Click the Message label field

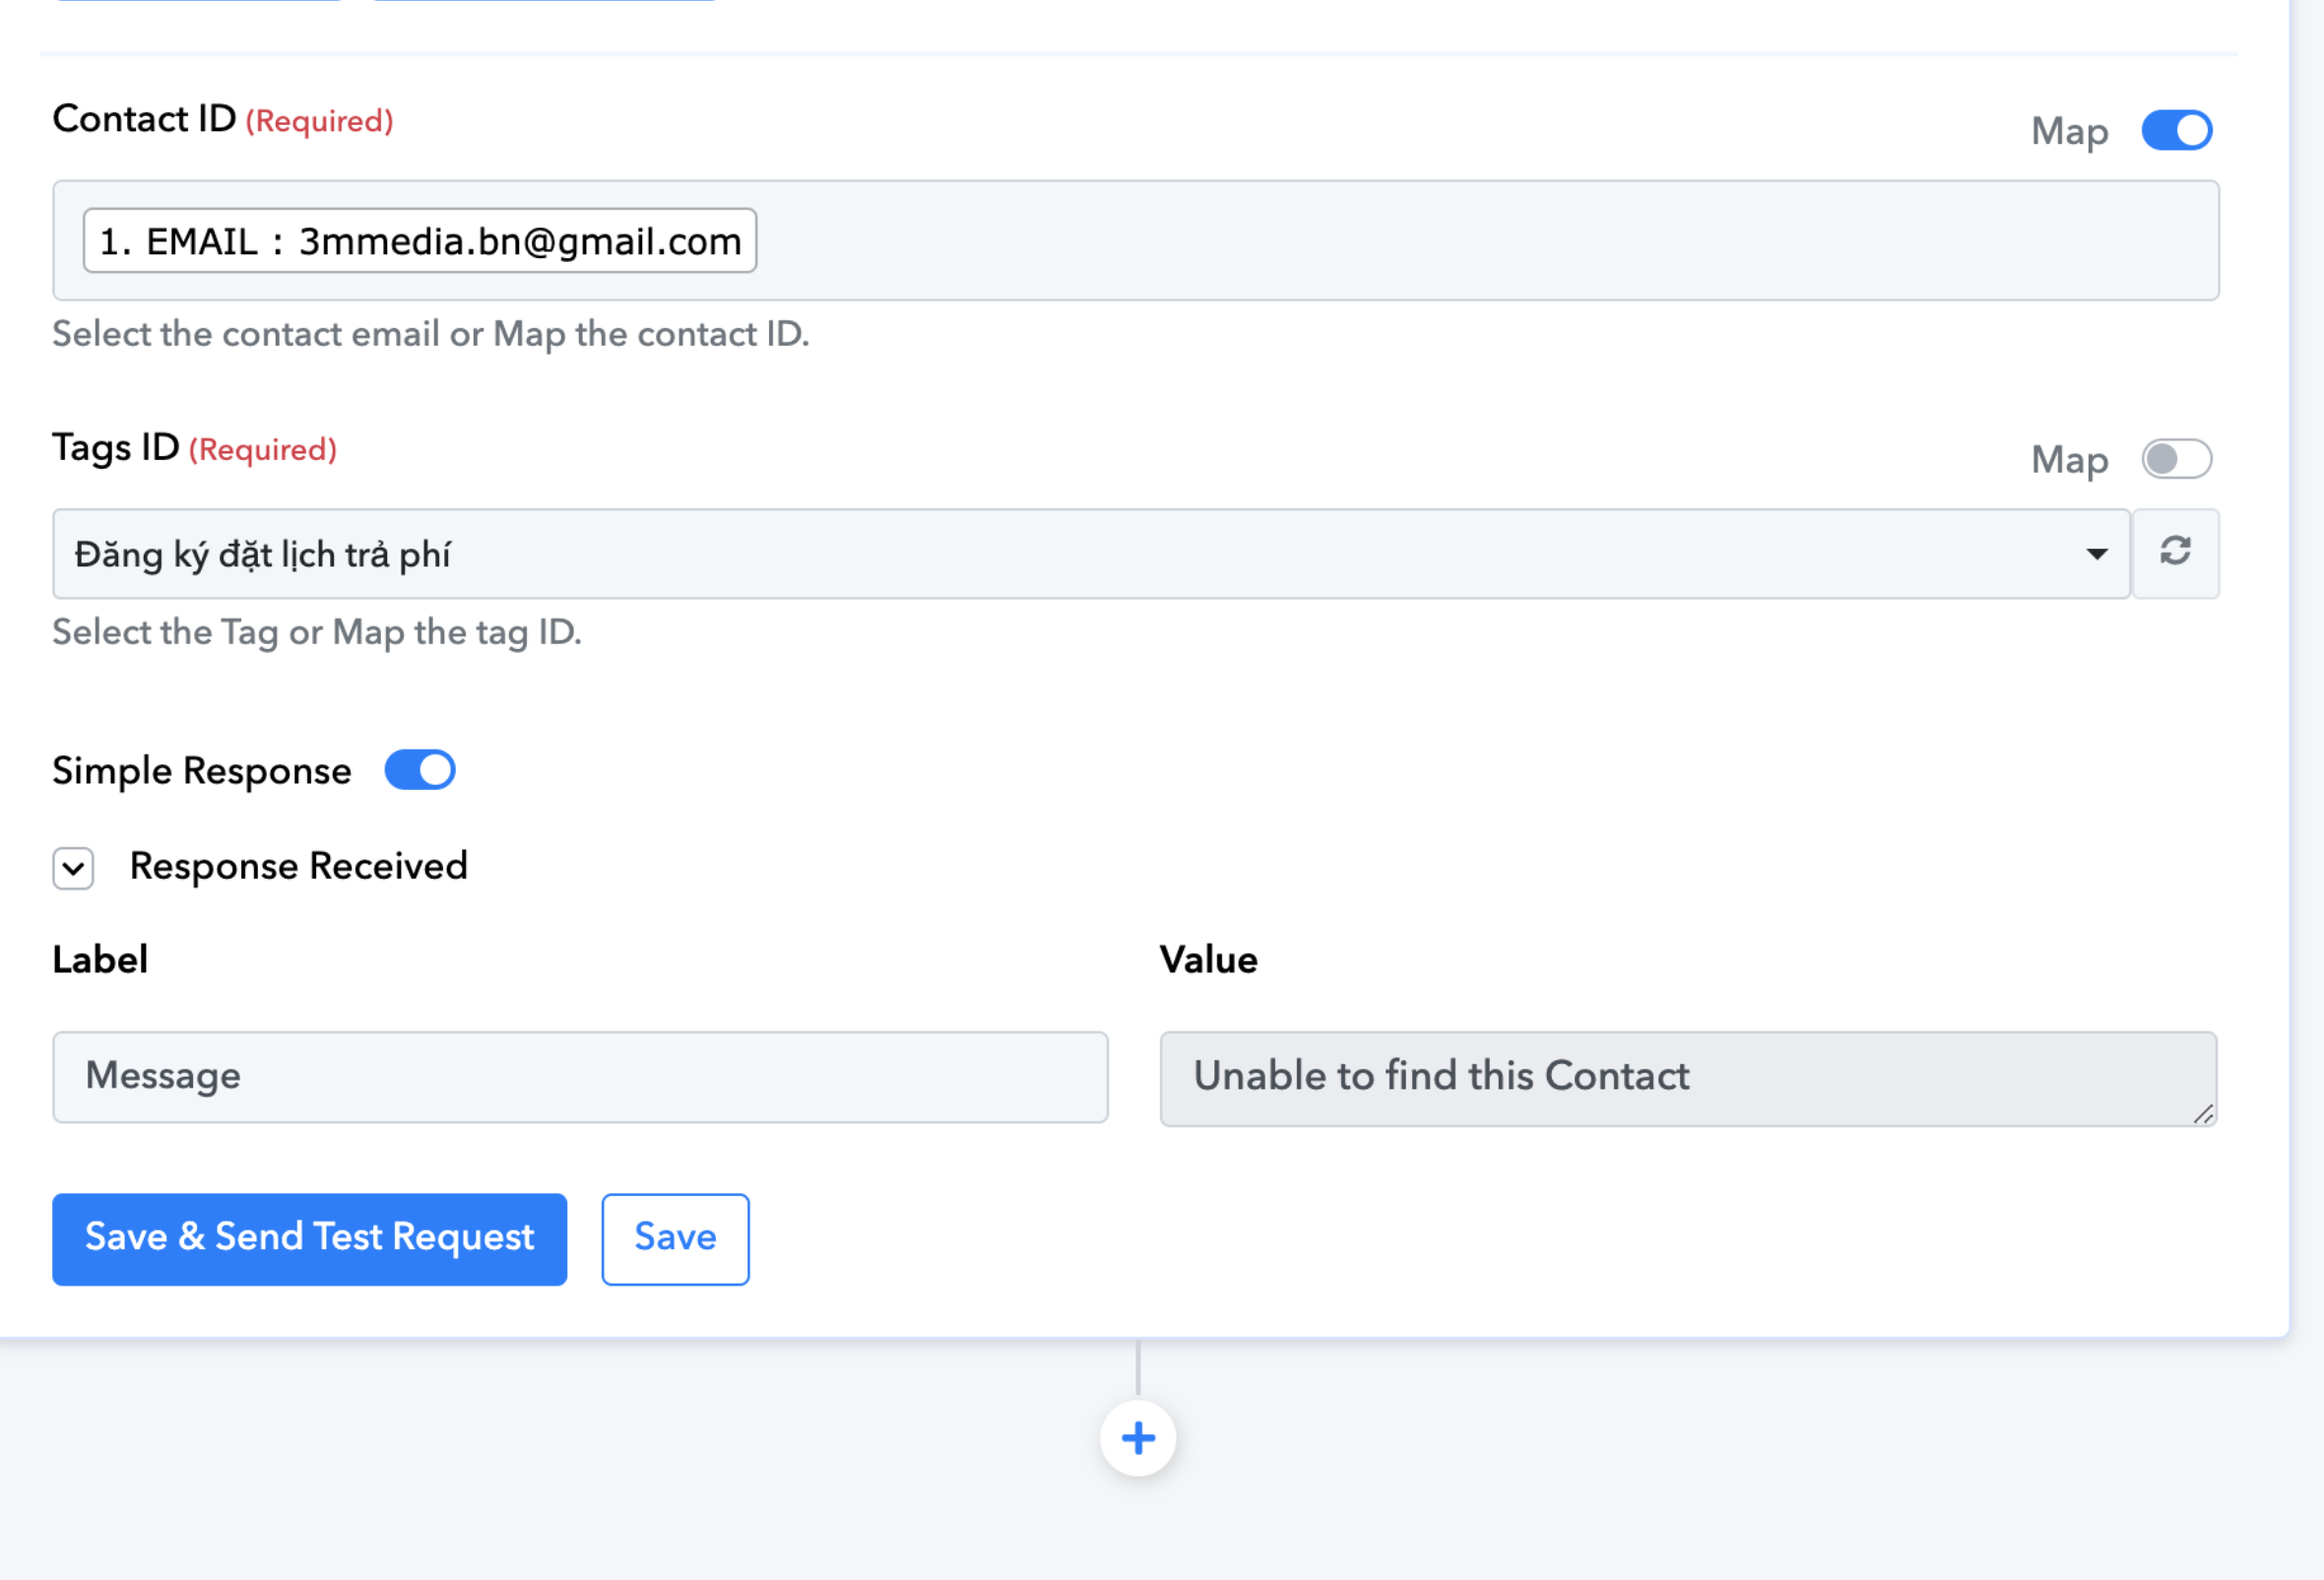[580, 1077]
